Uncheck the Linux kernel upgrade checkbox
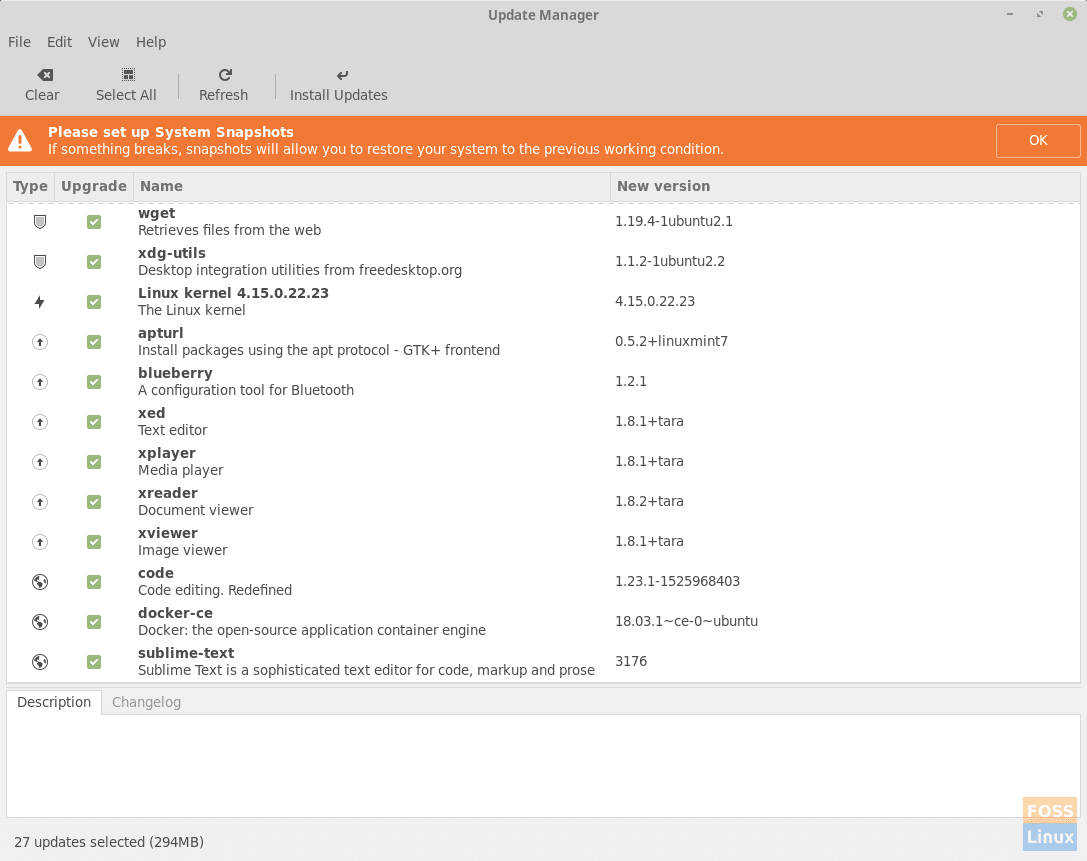Screen dimensions: 1087x861 pyautogui.click(x=94, y=302)
